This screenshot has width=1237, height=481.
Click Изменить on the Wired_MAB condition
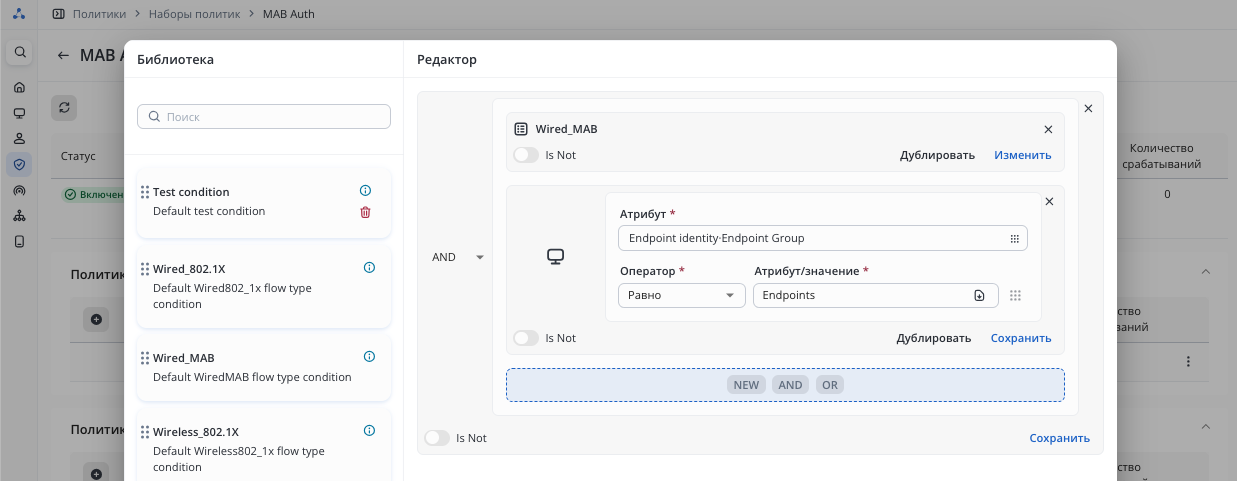(x=1022, y=155)
